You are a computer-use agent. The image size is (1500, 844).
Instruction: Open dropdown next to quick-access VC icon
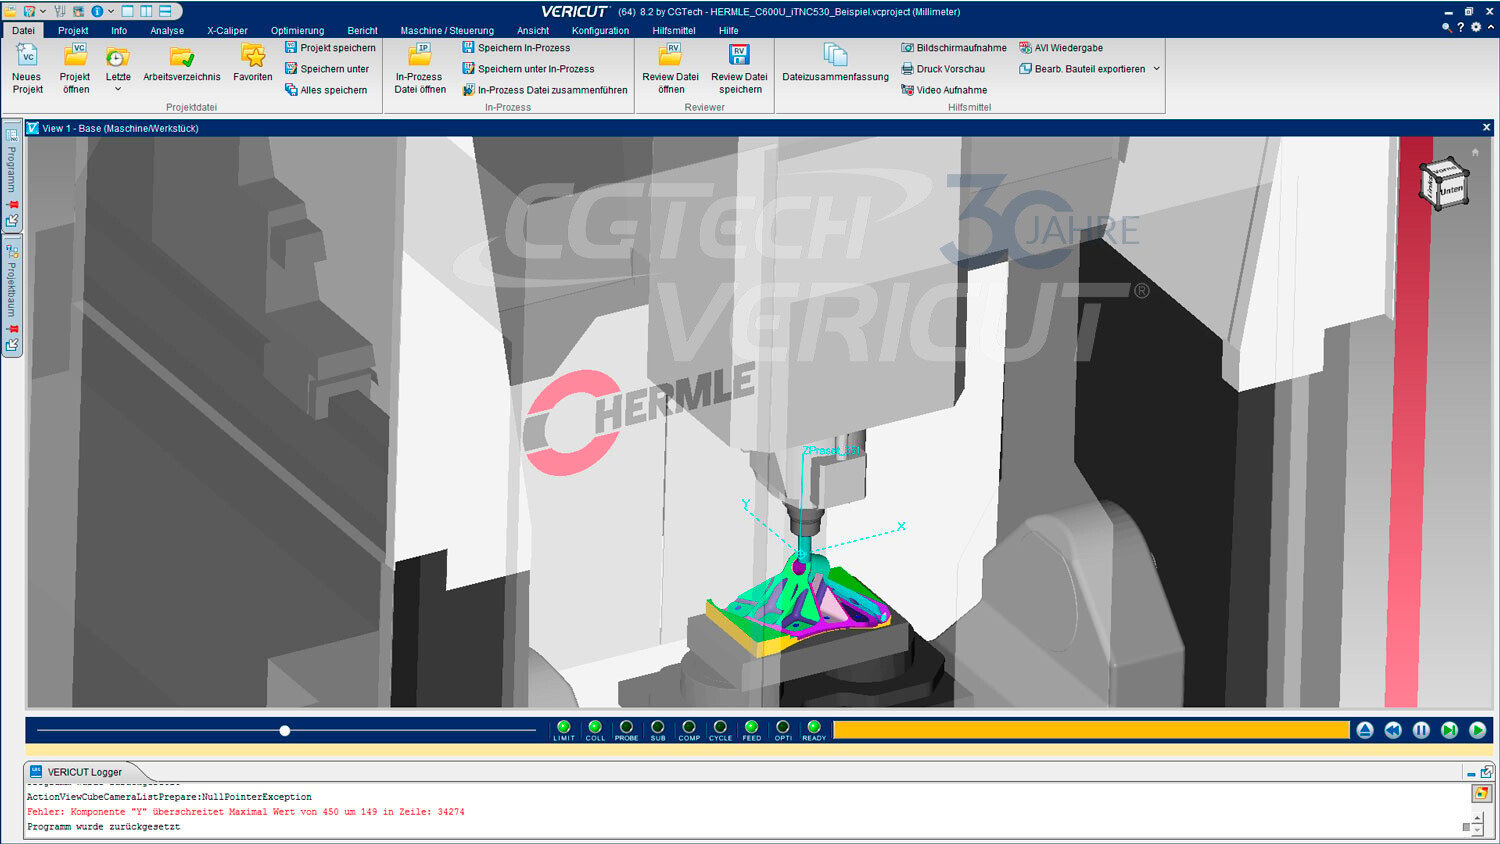(x=43, y=11)
